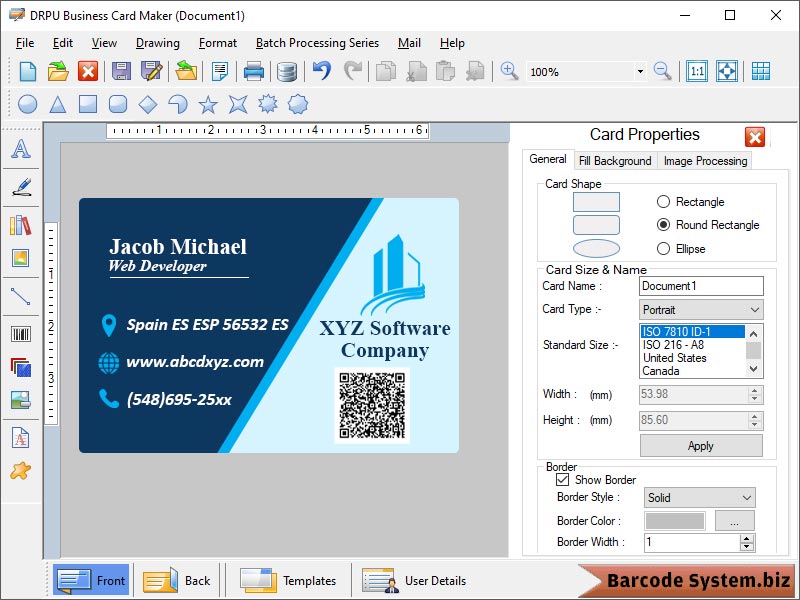Viewport: 800px width, 600px height.
Task: Click the Border Width input field
Action: [692, 542]
